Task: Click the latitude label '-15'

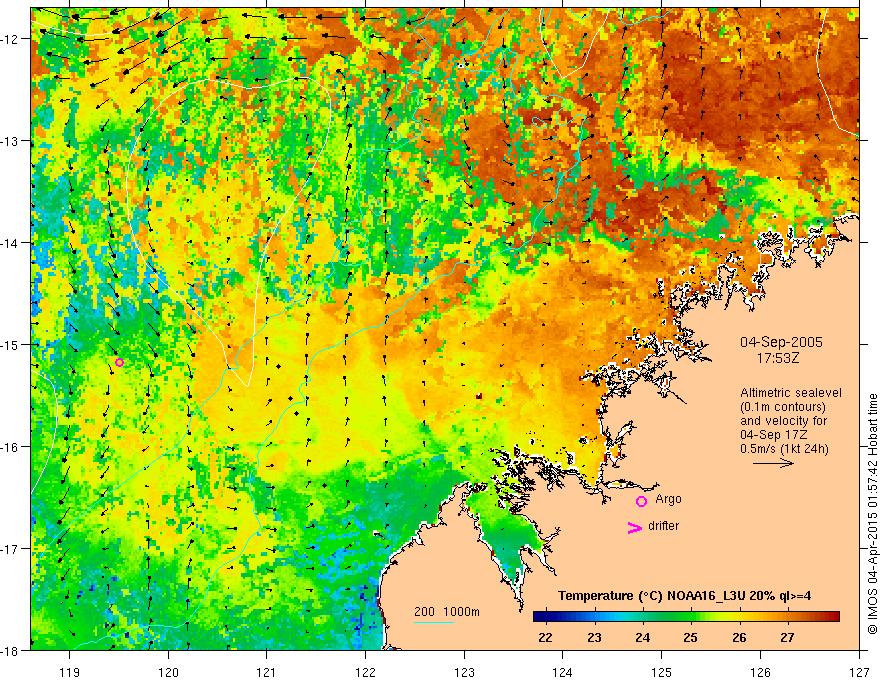Action: (11, 344)
